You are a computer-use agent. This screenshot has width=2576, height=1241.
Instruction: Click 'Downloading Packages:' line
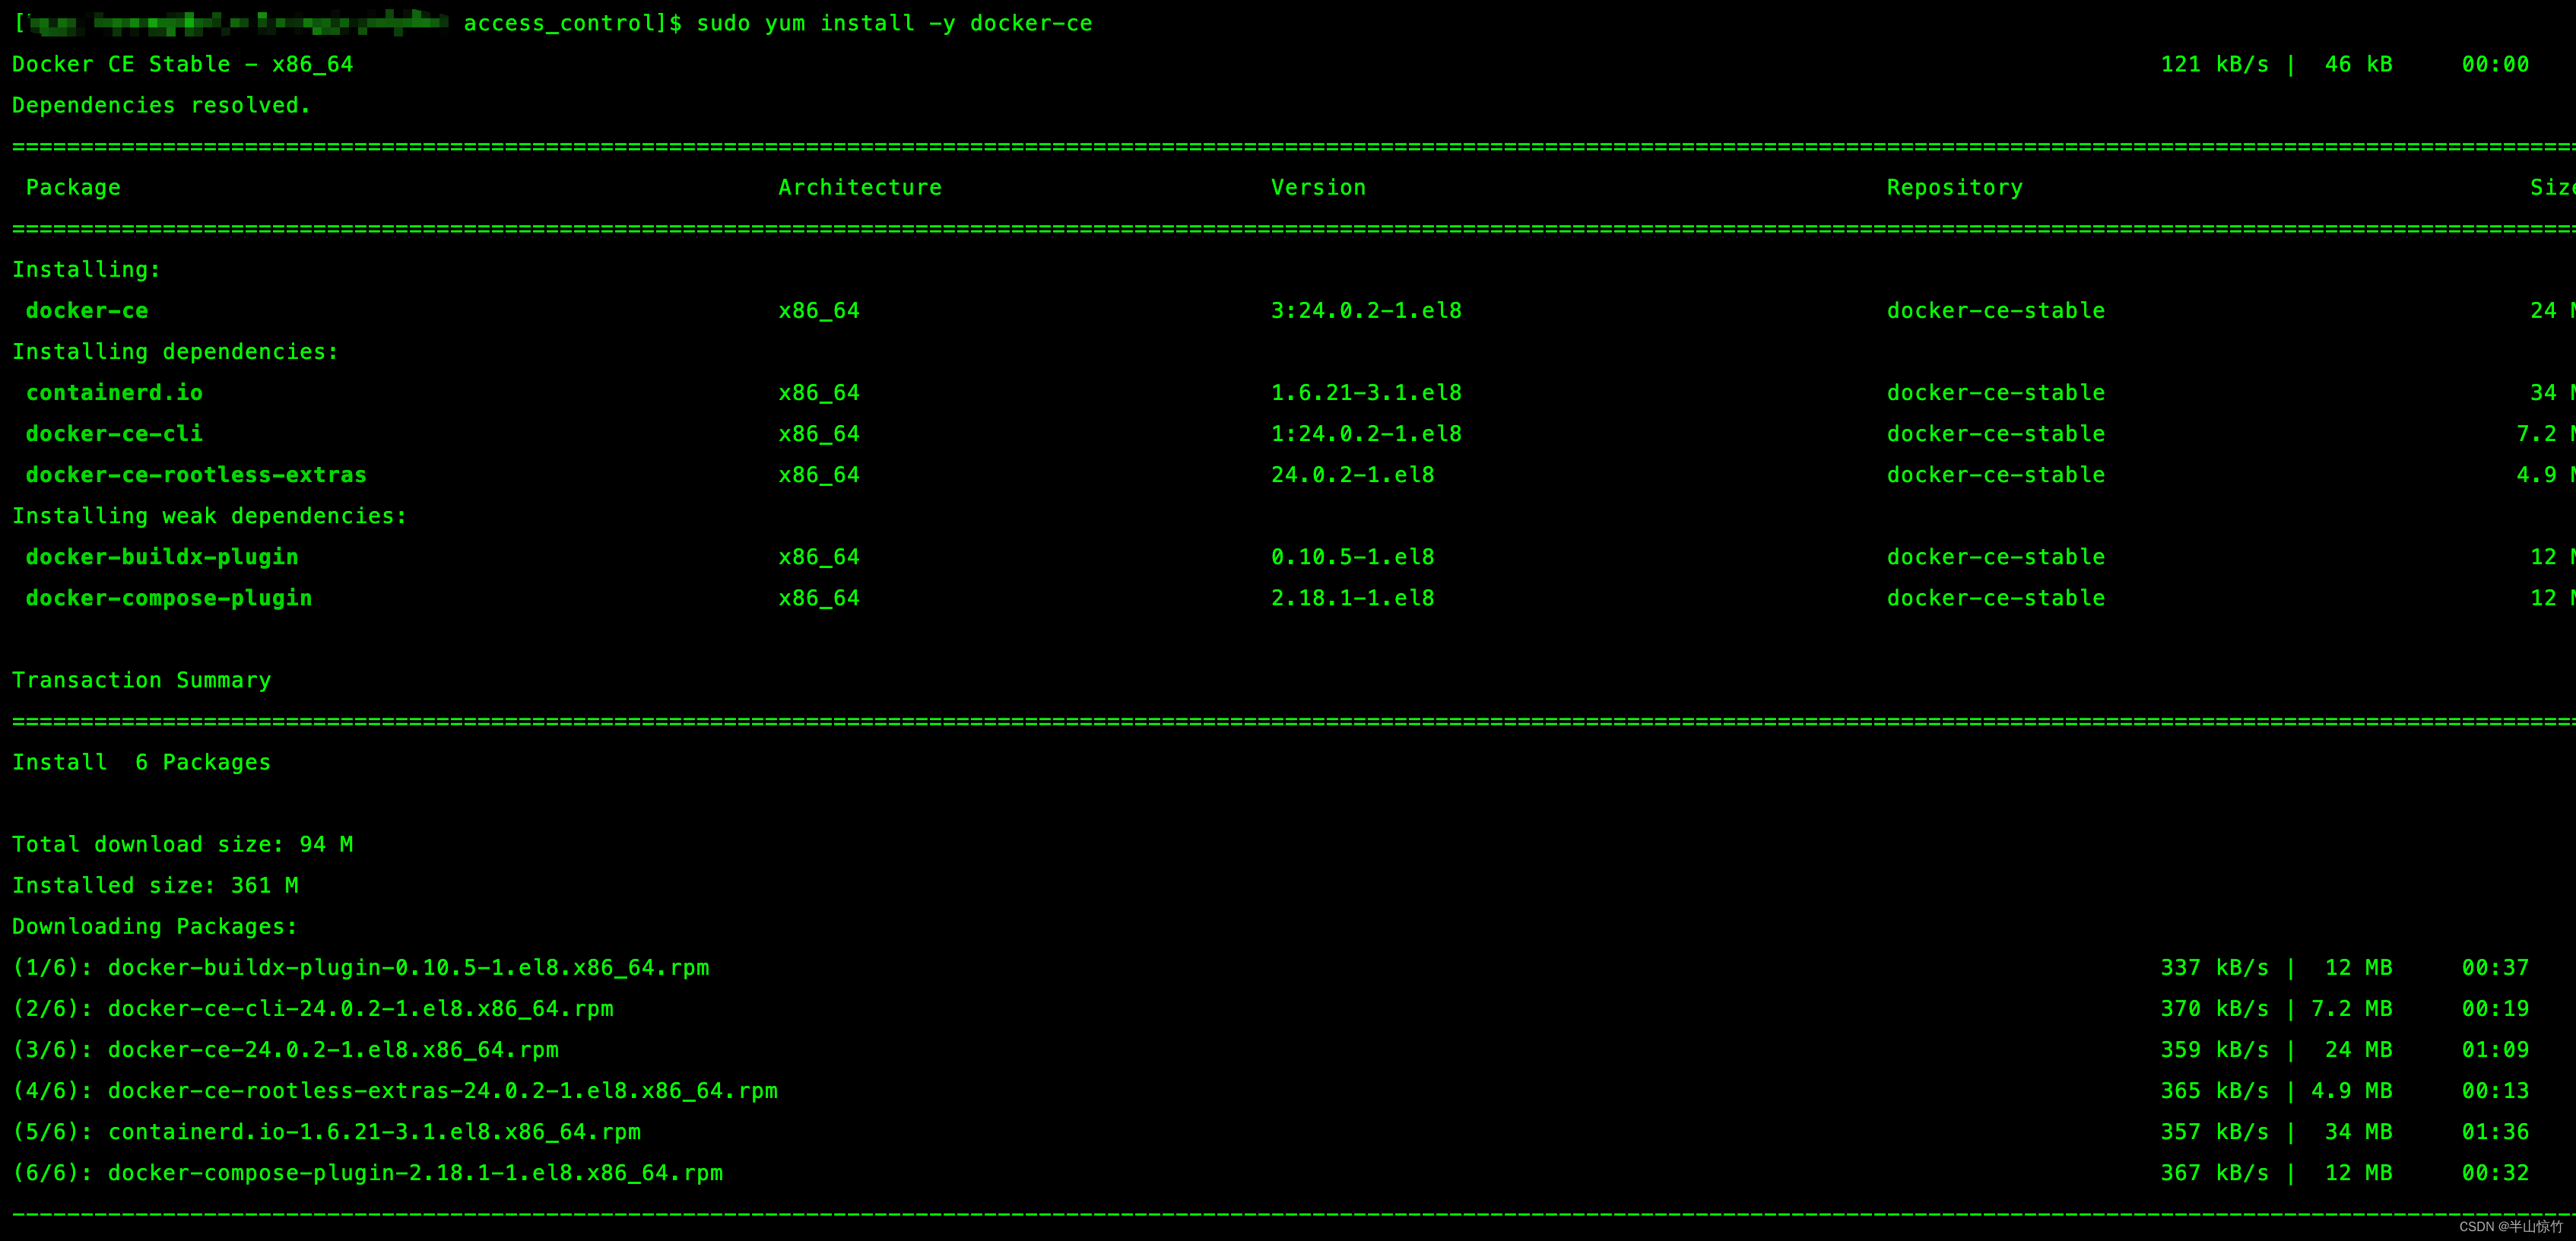(155, 926)
